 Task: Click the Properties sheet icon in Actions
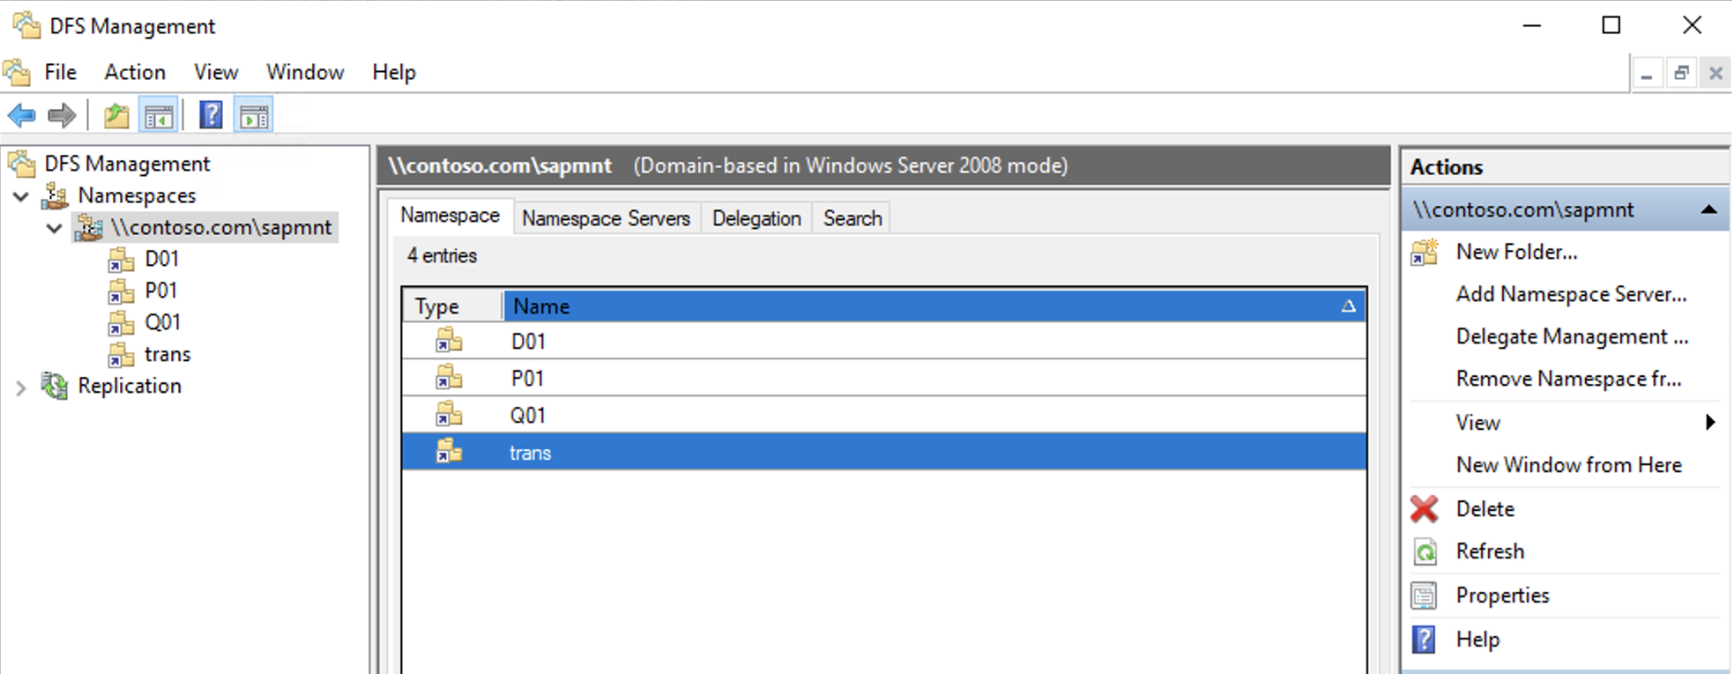click(x=1424, y=596)
